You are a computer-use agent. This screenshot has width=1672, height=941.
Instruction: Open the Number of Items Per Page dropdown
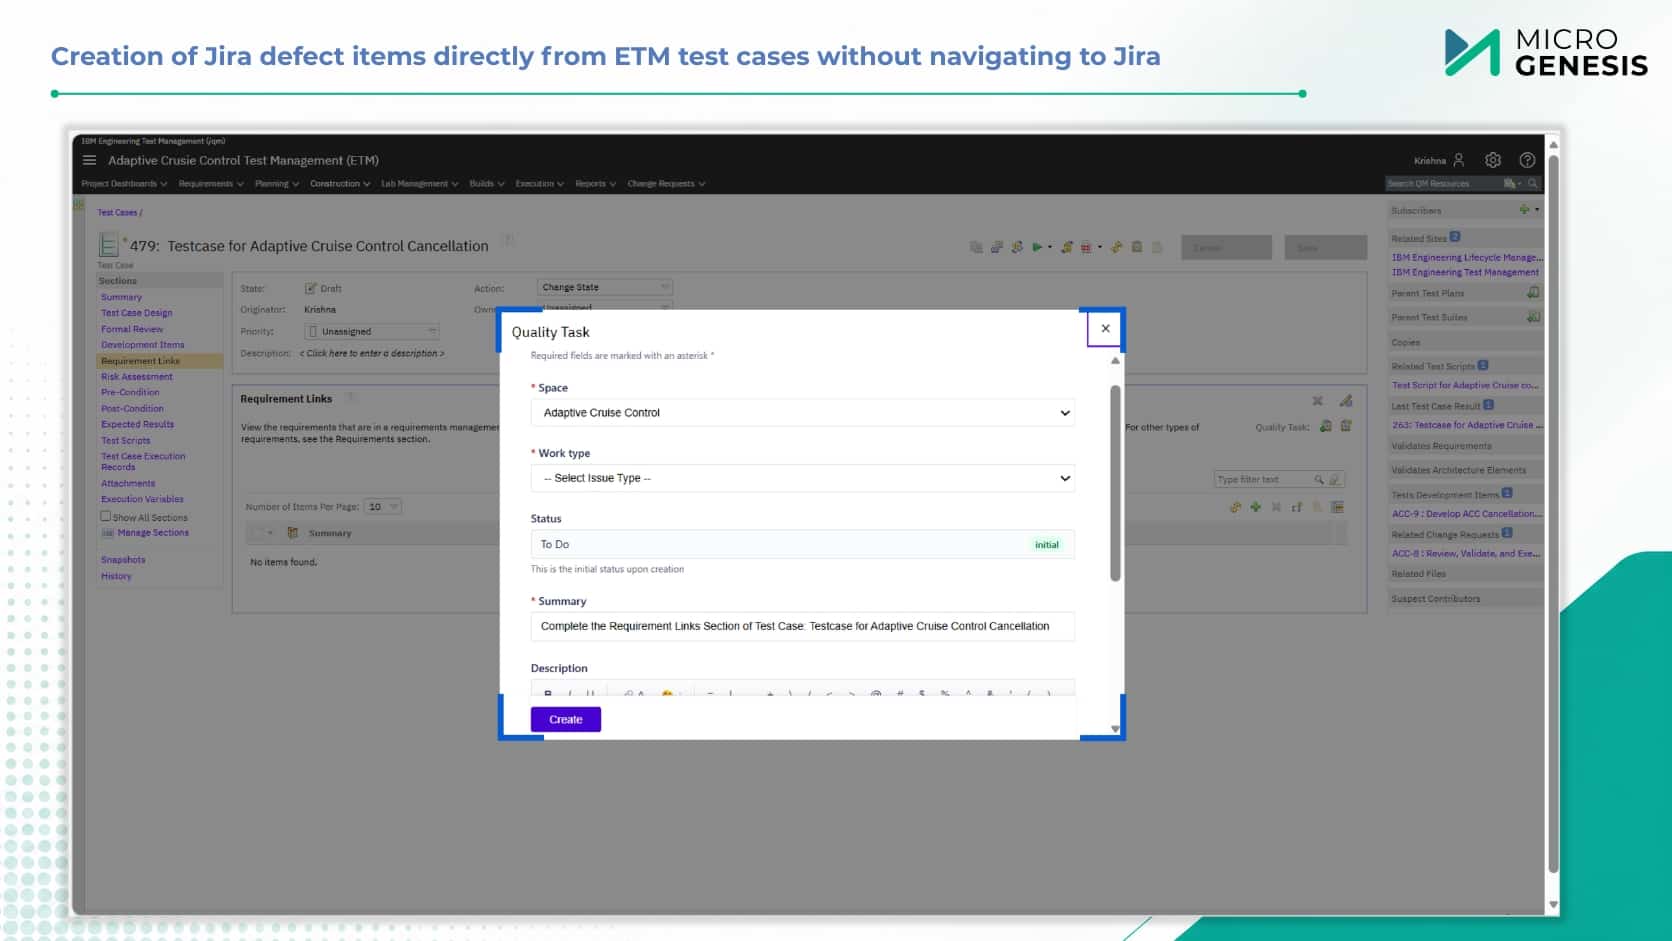(383, 507)
